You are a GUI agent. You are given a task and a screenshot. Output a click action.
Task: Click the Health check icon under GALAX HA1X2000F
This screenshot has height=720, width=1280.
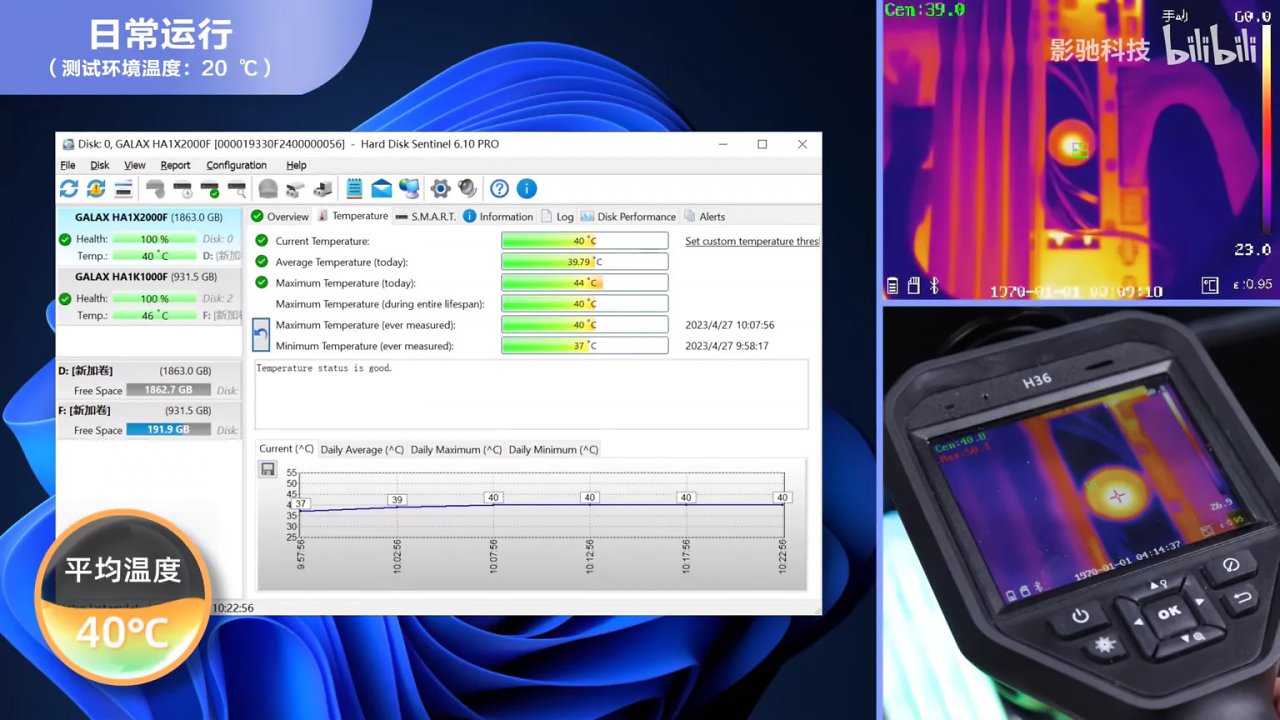click(x=65, y=239)
